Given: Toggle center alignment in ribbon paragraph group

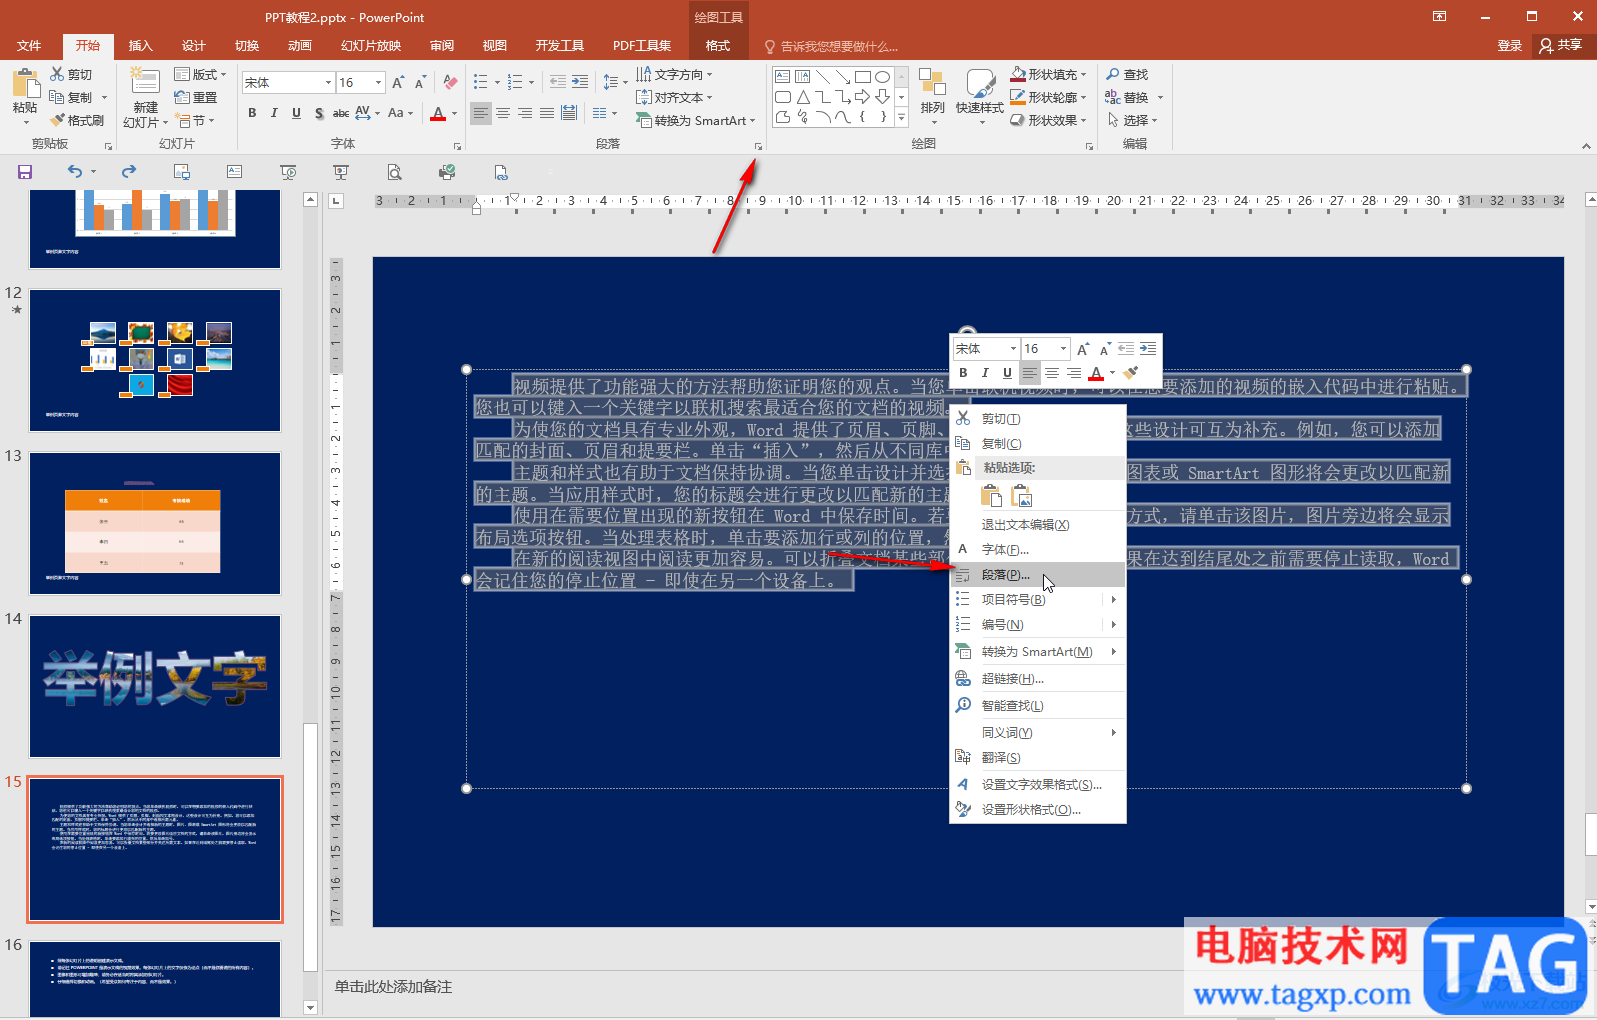Looking at the screenshot, I should tap(503, 113).
